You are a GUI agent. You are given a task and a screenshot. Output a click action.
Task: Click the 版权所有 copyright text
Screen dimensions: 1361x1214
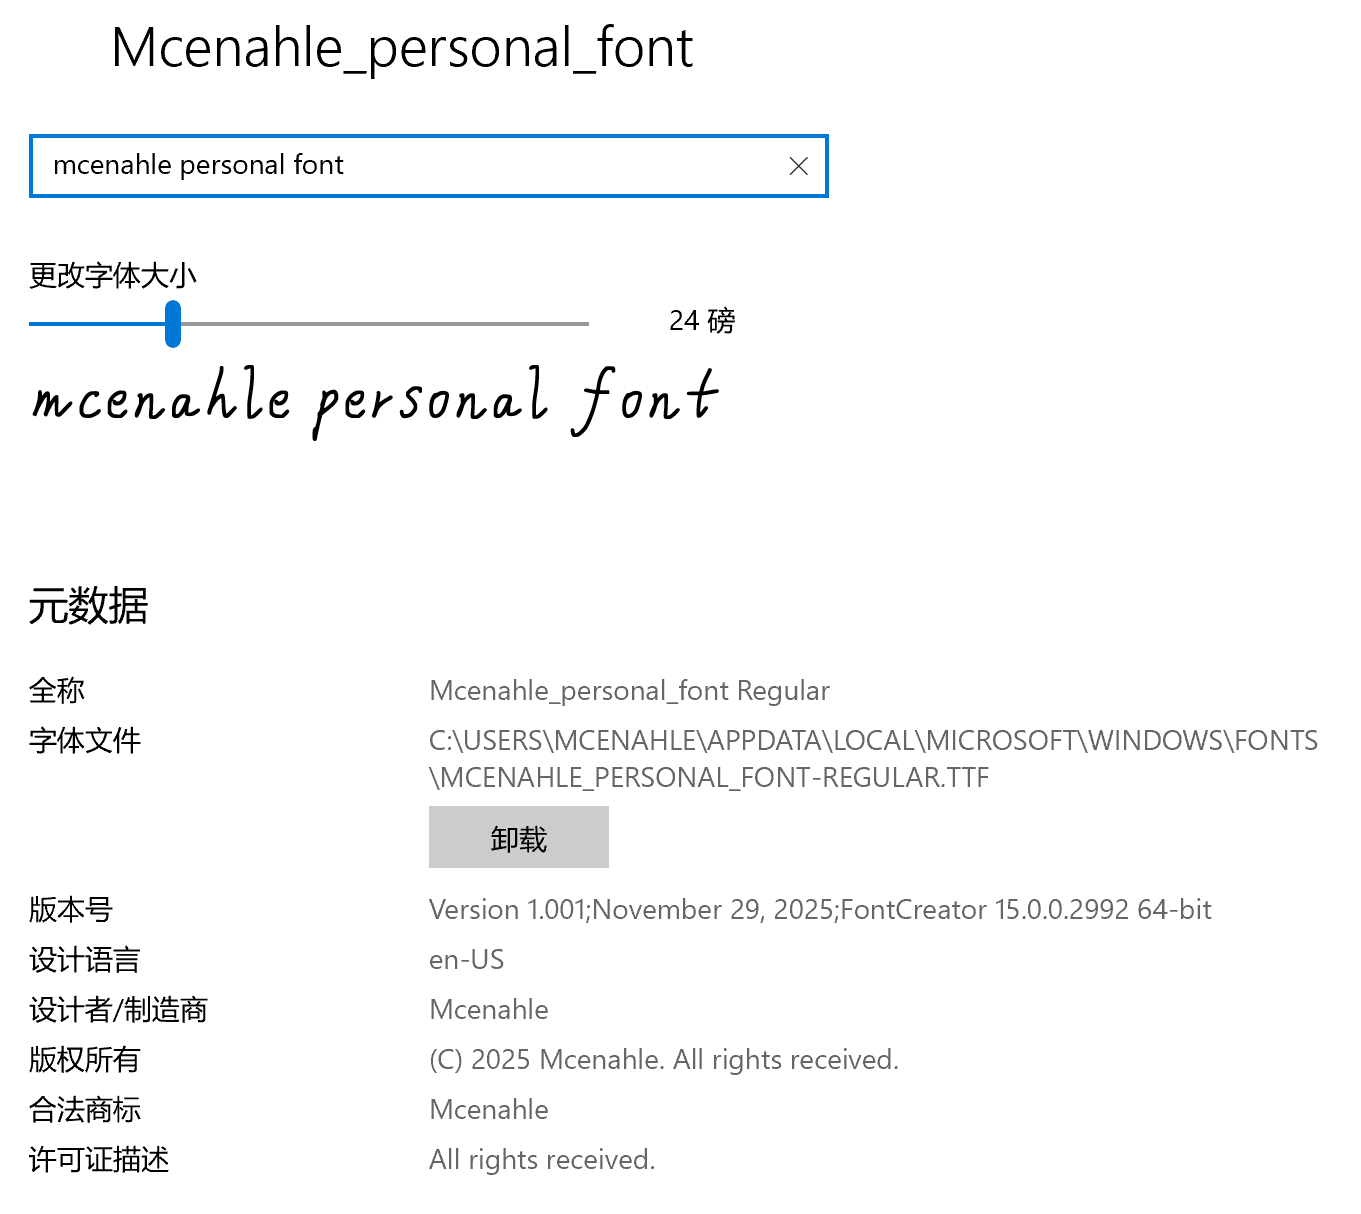click(663, 1059)
